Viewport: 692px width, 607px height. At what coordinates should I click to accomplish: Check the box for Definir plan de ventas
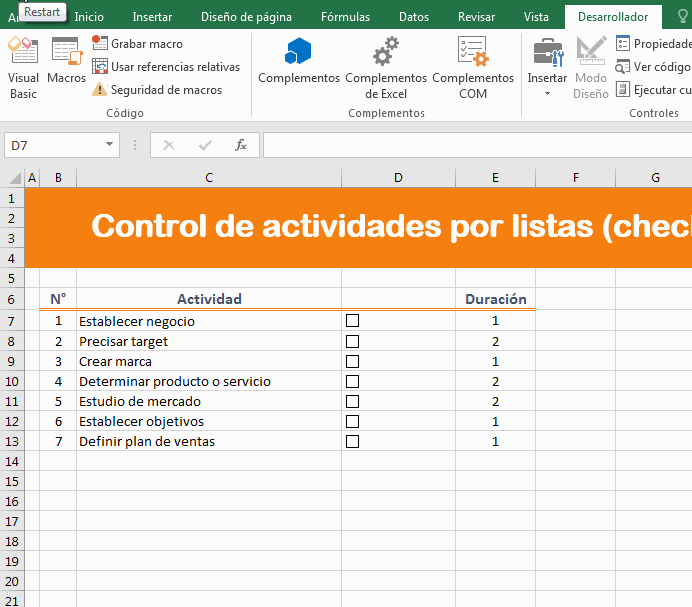[352, 441]
